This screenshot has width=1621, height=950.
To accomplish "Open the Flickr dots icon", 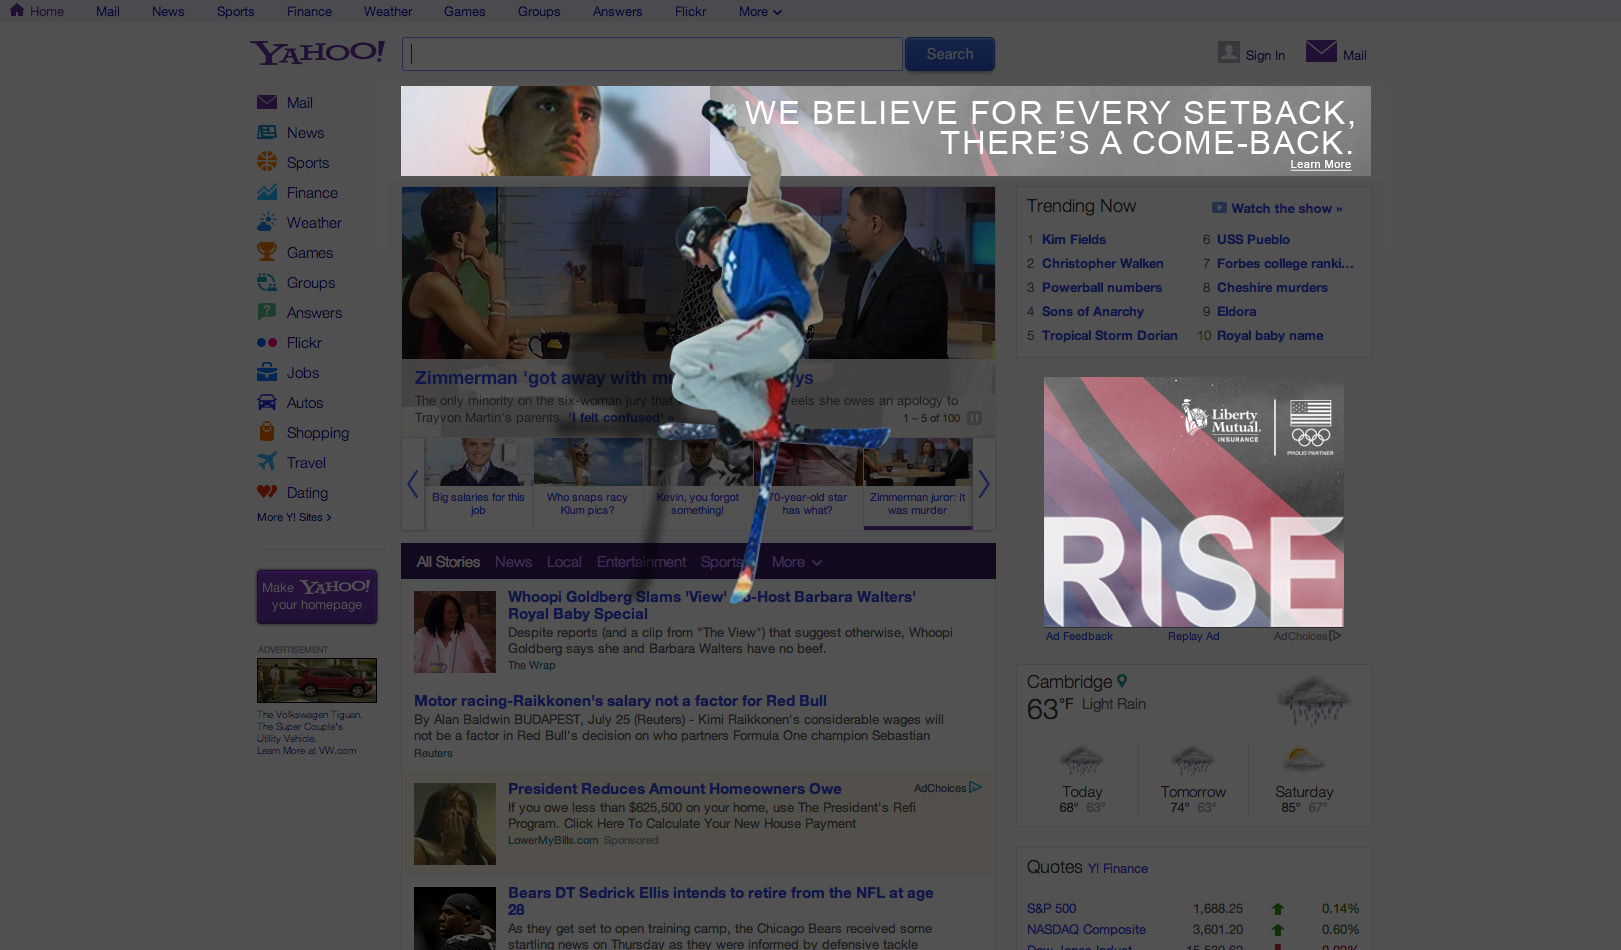I will click(266, 343).
